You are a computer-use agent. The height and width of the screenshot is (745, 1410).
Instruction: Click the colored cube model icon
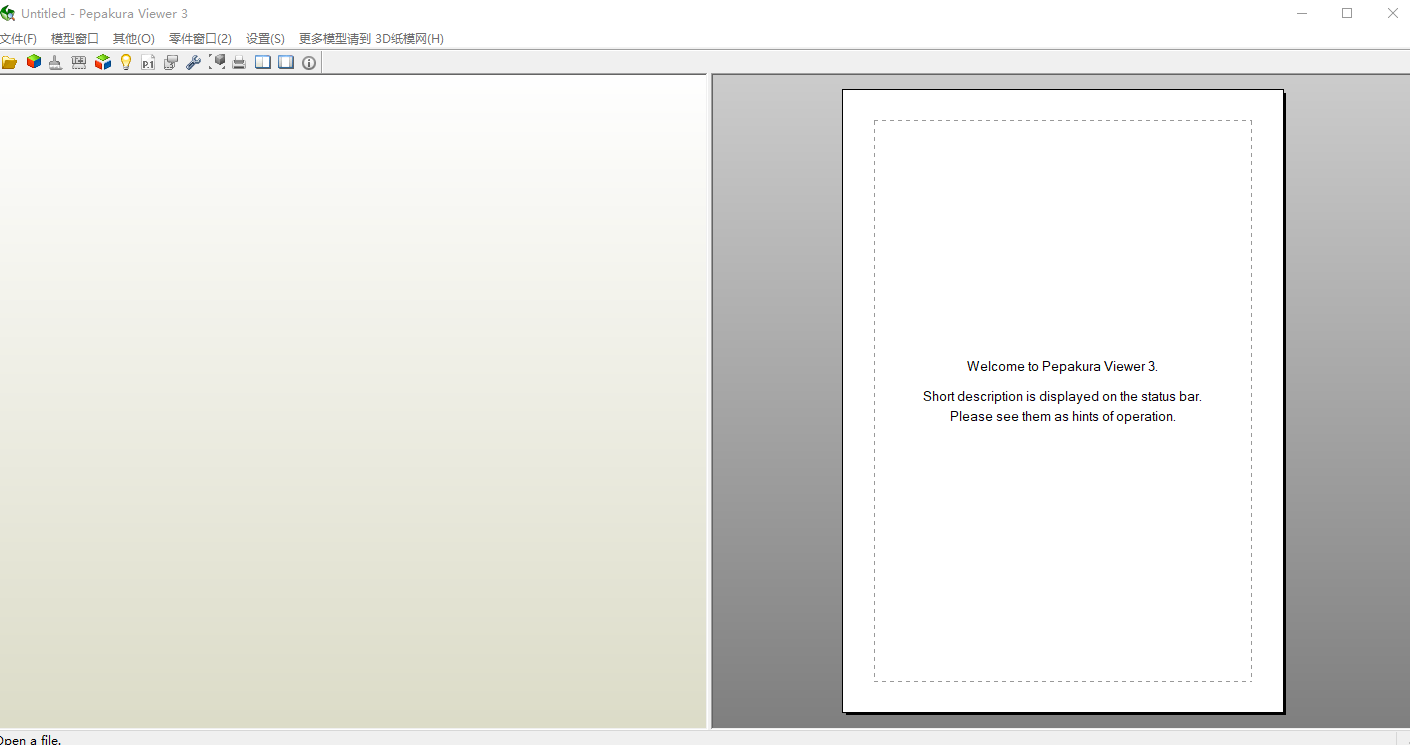point(34,62)
